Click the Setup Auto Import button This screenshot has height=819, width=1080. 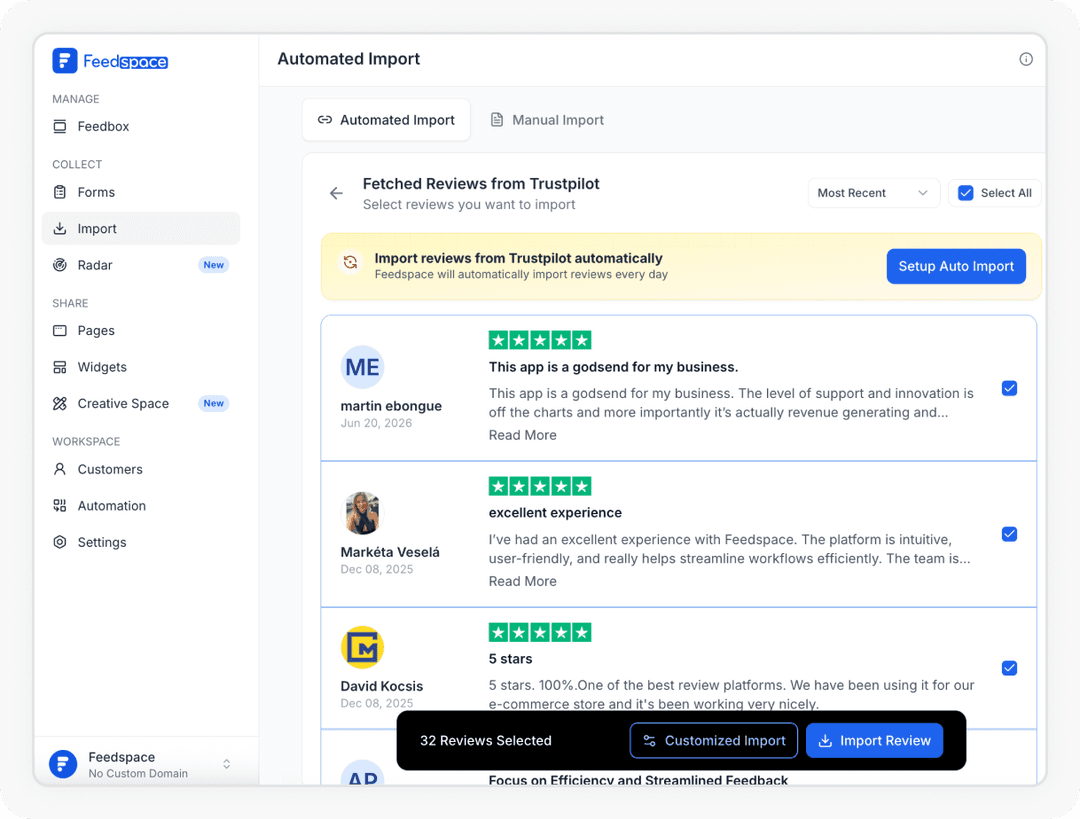tap(956, 267)
